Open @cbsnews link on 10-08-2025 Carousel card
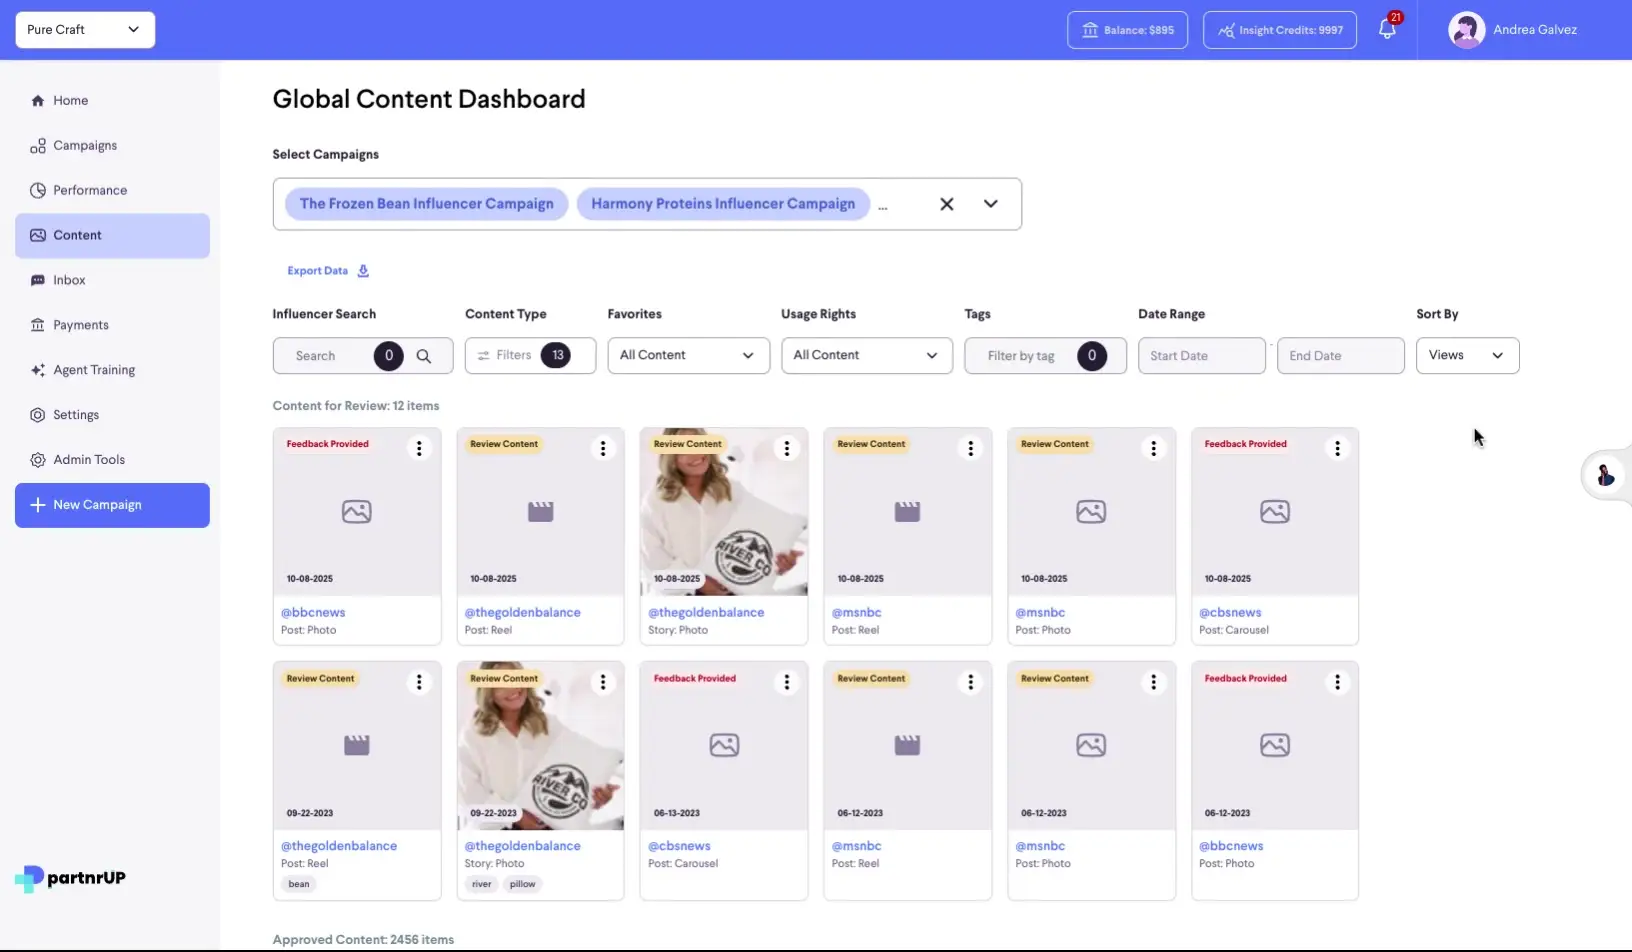This screenshot has height=952, width=1632. (1230, 612)
